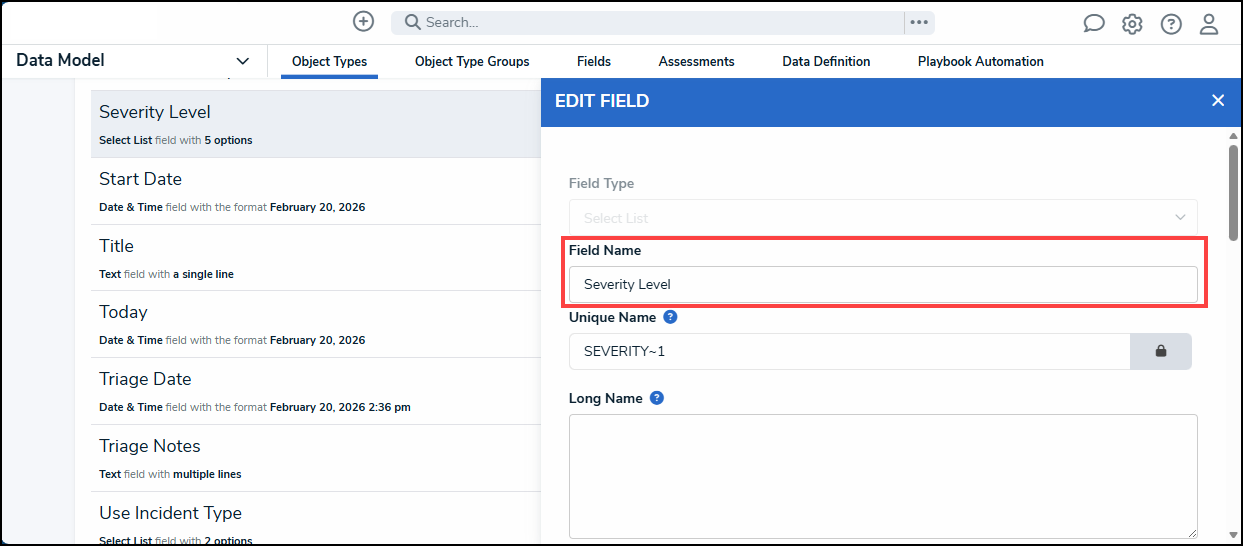Switch to the Fields tab

tap(594, 61)
